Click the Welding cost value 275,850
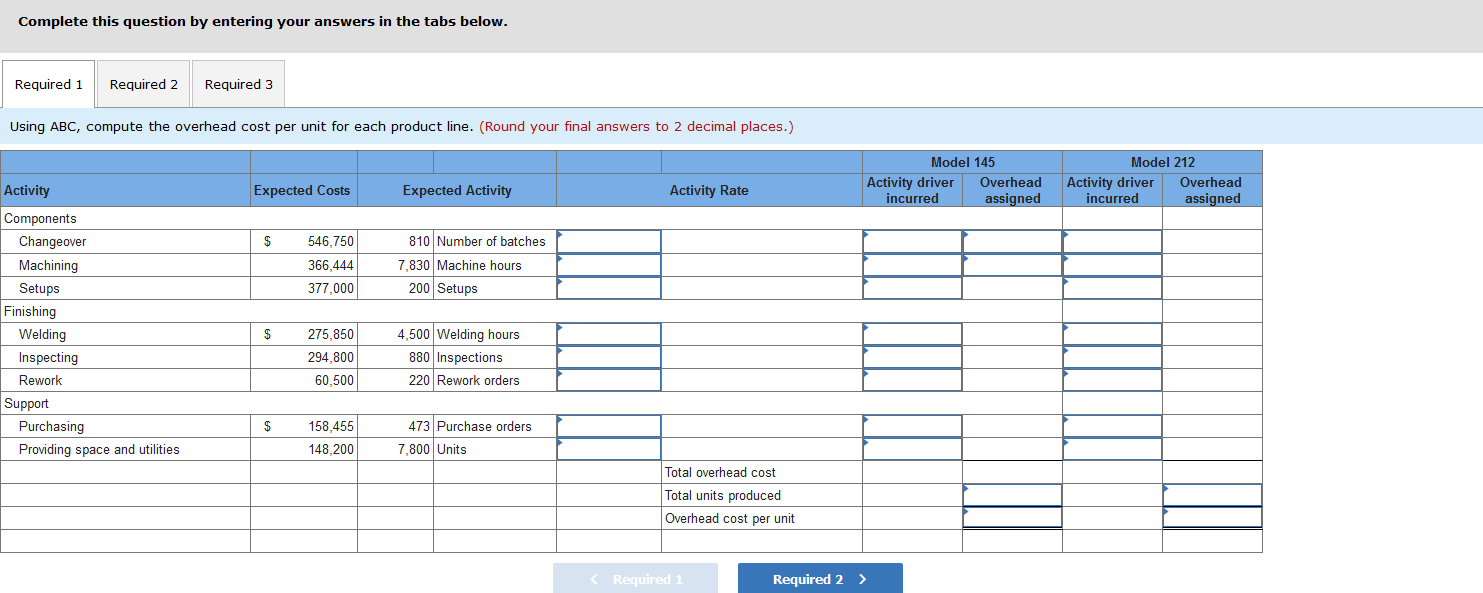Screen dimensions: 1483x593 click(330, 334)
